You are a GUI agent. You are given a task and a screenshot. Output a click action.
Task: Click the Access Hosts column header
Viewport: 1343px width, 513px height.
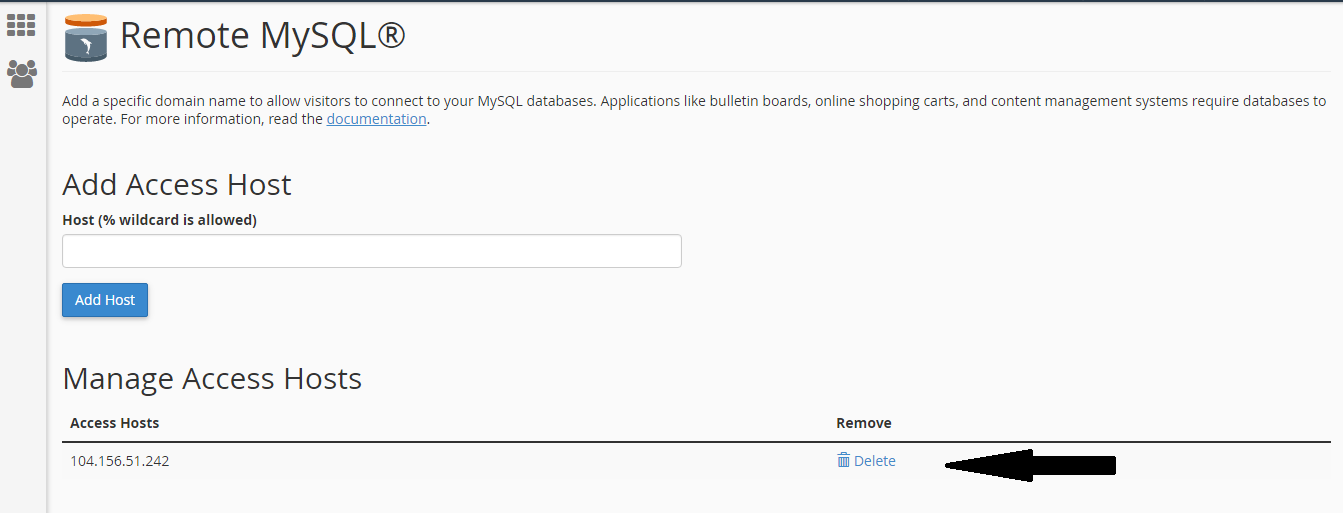coord(114,423)
